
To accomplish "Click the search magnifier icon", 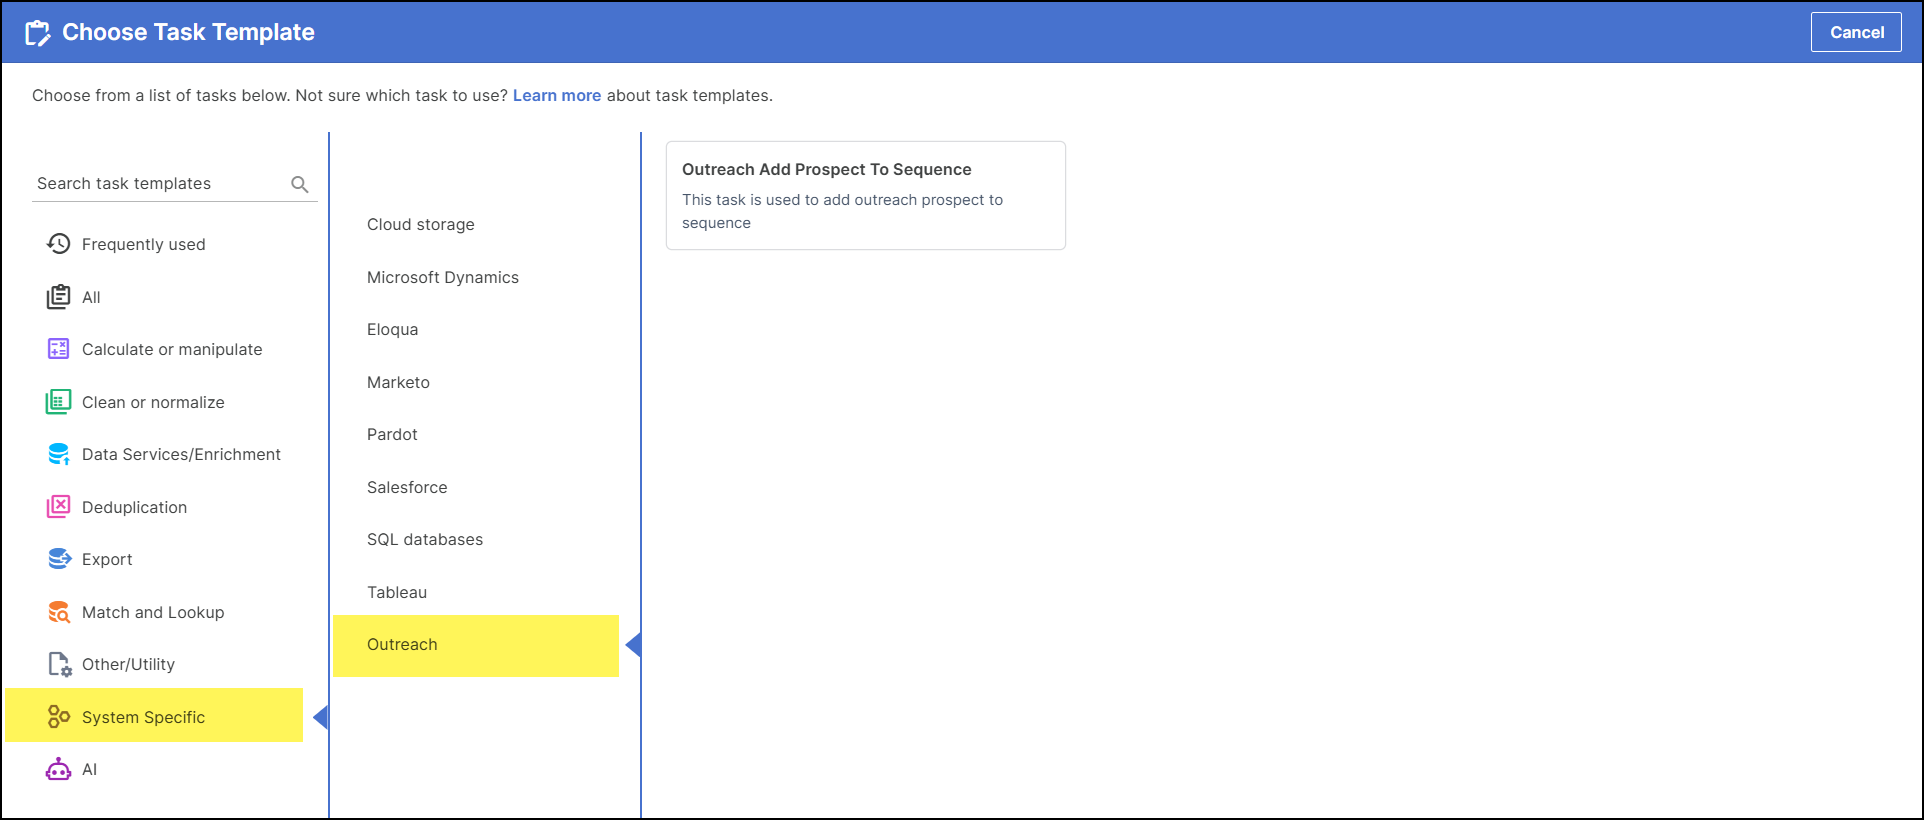I will [299, 184].
